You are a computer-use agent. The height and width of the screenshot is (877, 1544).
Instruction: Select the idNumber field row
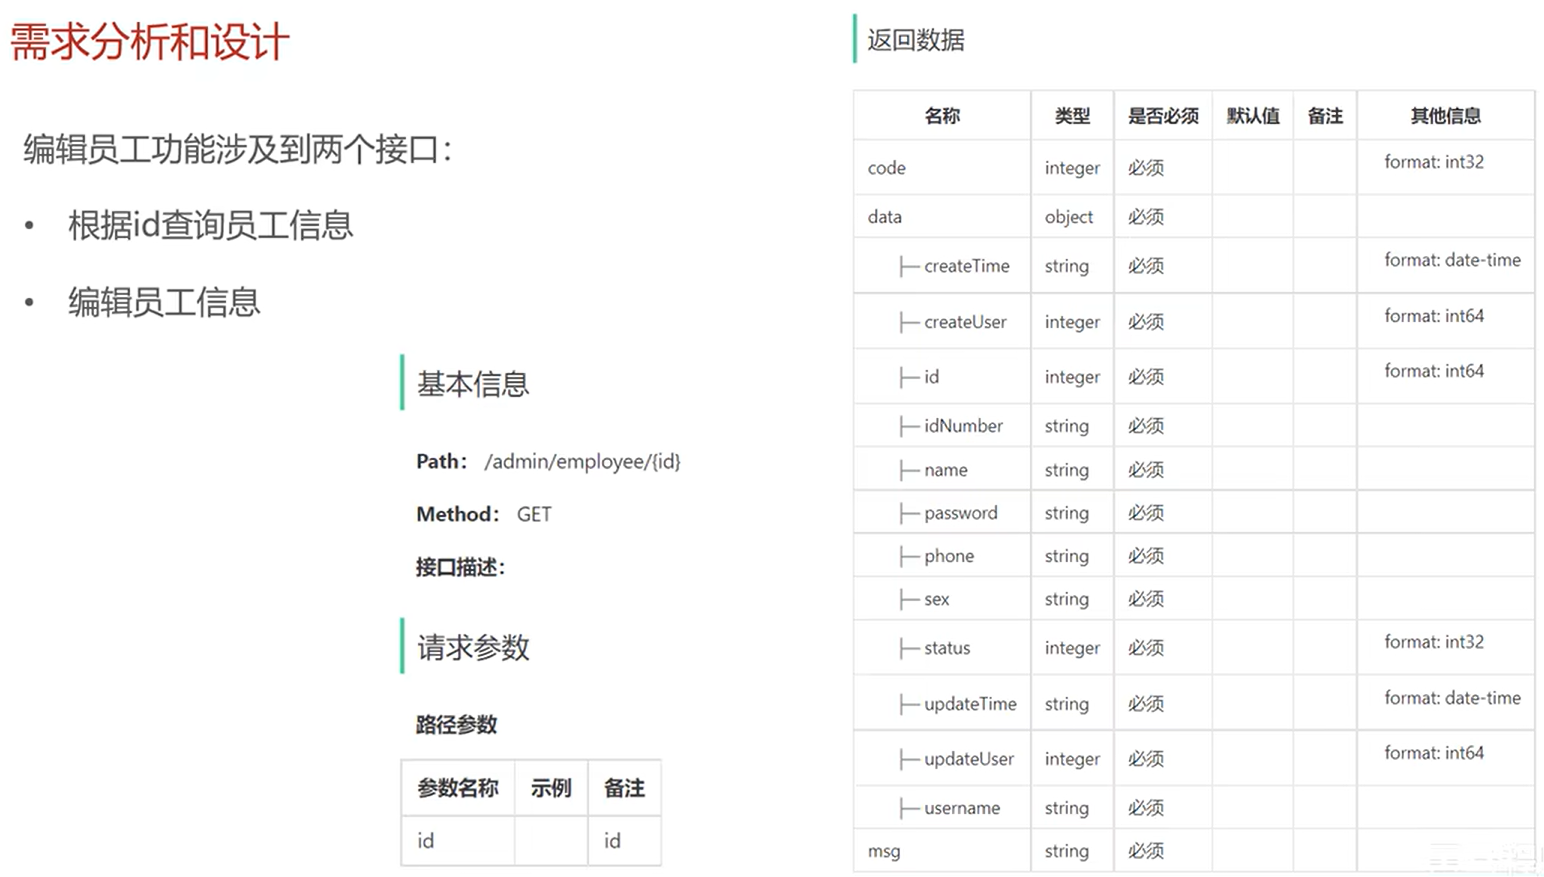pos(1194,426)
